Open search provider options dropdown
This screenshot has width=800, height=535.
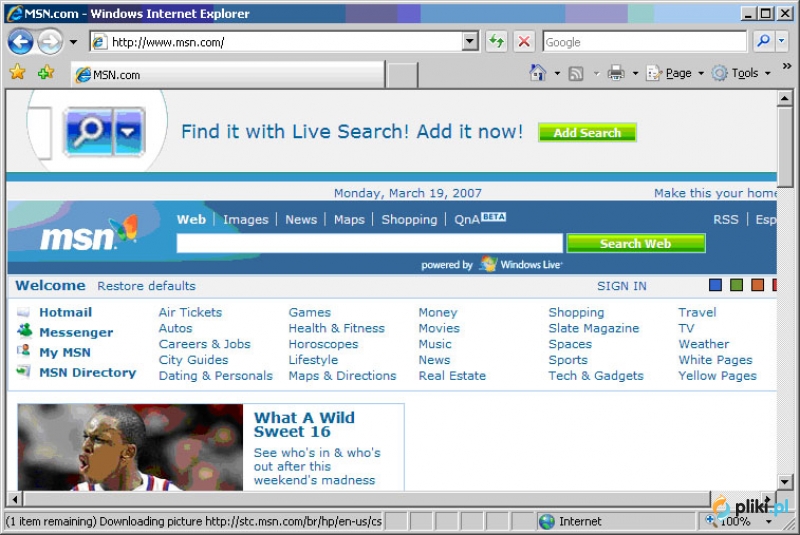coord(782,41)
